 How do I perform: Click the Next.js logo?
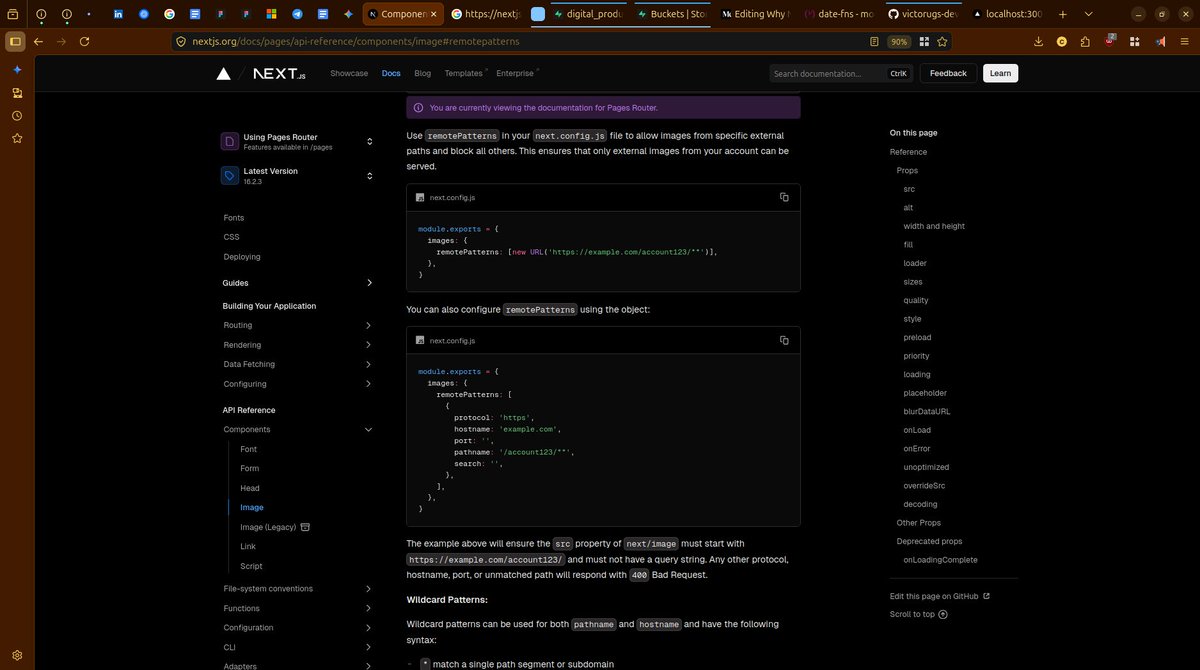coord(279,73)
